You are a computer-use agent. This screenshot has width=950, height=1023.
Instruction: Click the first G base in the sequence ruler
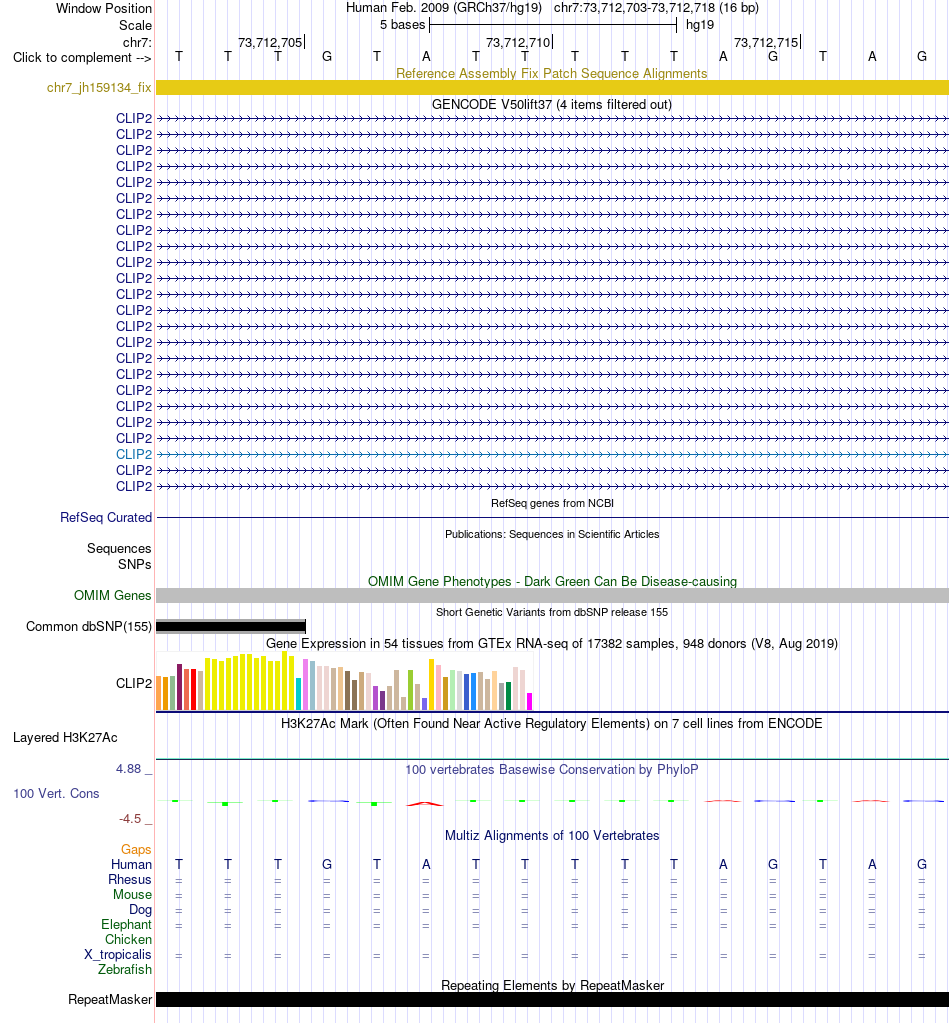coord(327,56)
